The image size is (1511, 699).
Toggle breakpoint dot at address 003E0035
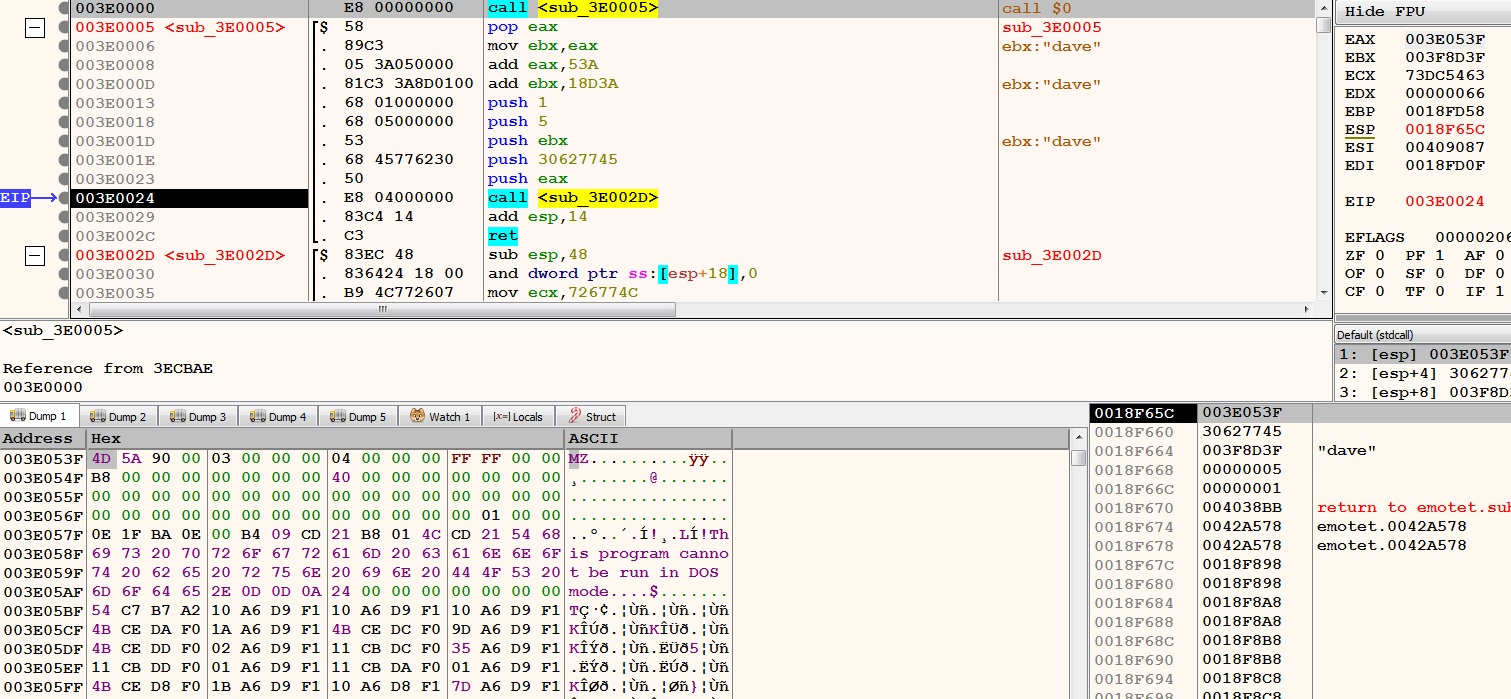point(64,293)
